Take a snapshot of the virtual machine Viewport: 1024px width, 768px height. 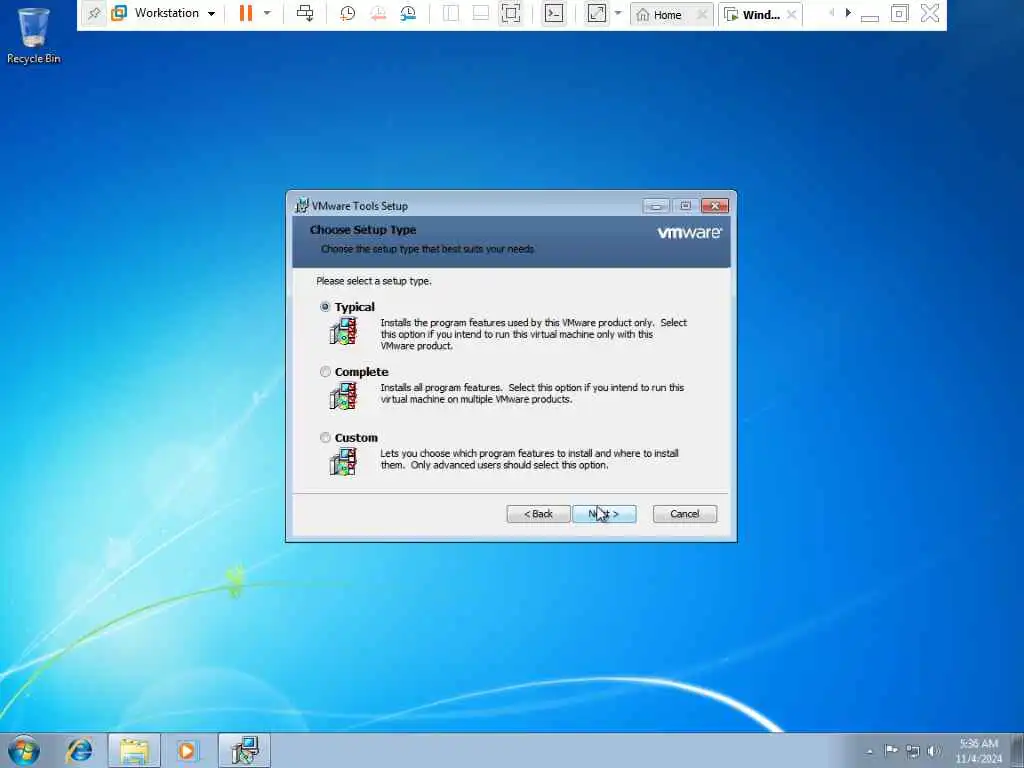pyautogui.click(x=347, y=13)
